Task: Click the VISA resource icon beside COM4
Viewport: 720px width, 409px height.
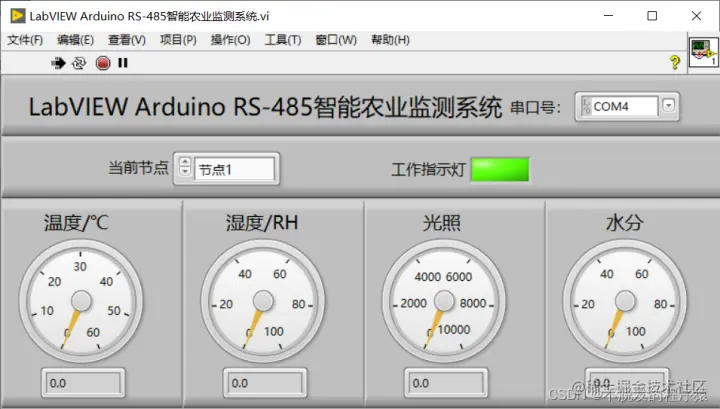Action: click(x=586, y=106)
